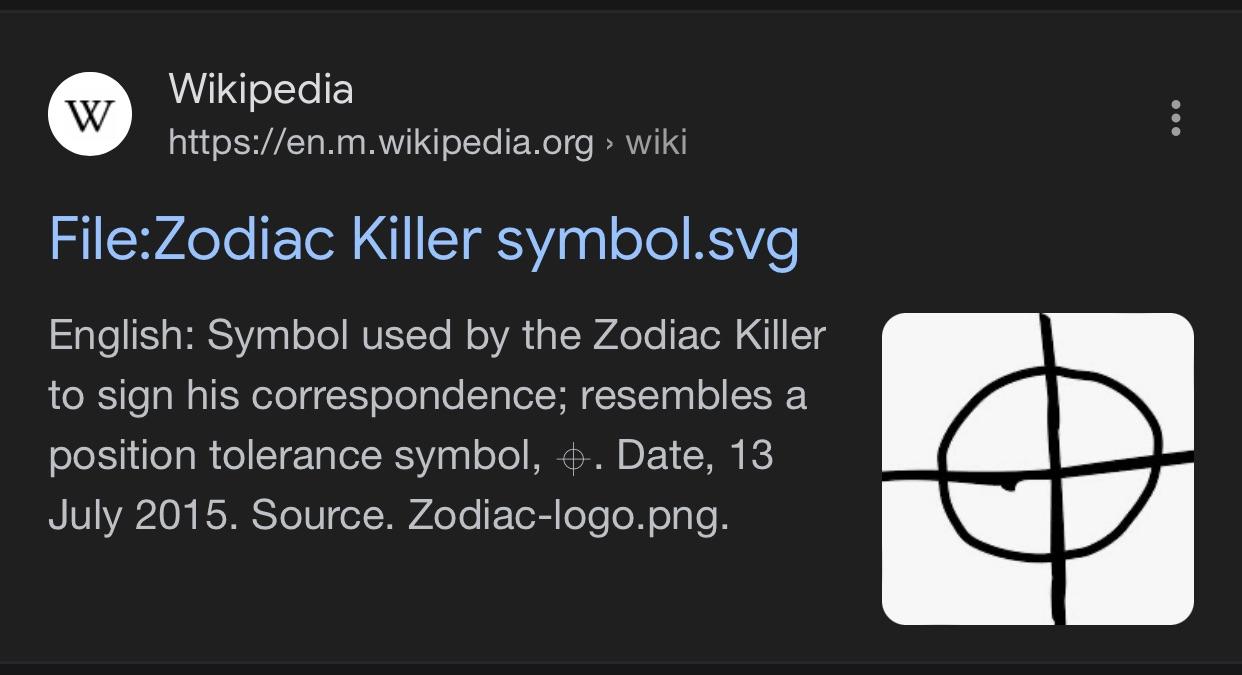Viewport: 1242px width, 675px height.
Task: Click the Wikipedia W favicon
Action: point(90,115)
